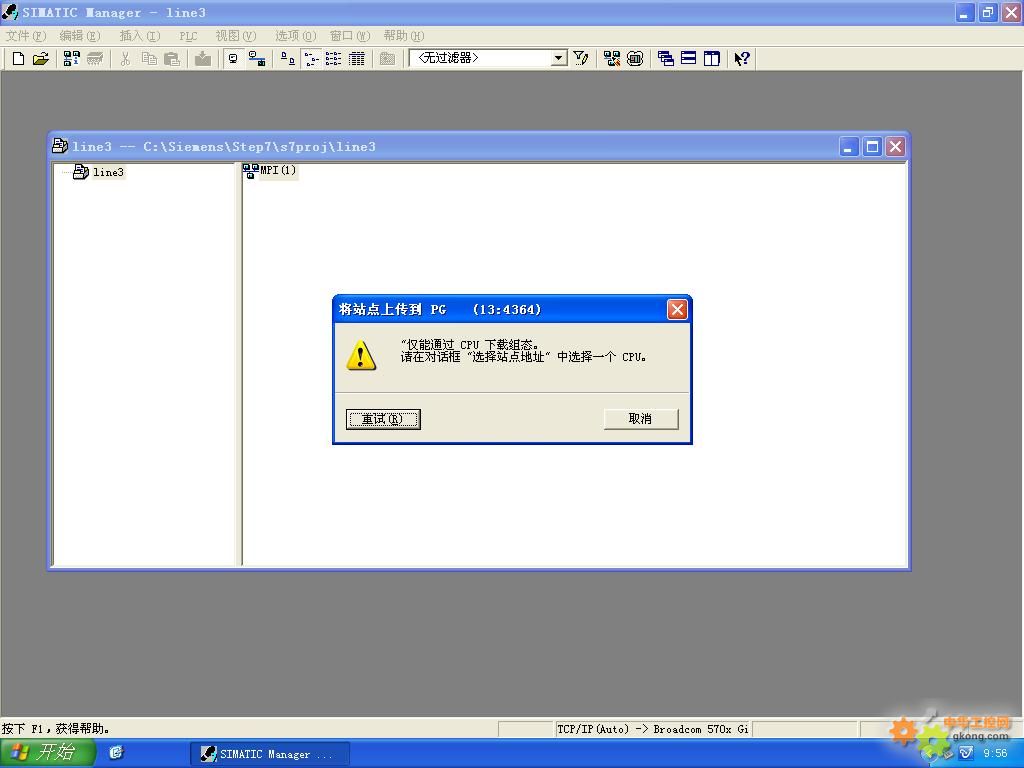This screenshot has height=768, width=1024.
Task: Close the 将站点上传到 PG dialog
Action: (x=677, y=309)
